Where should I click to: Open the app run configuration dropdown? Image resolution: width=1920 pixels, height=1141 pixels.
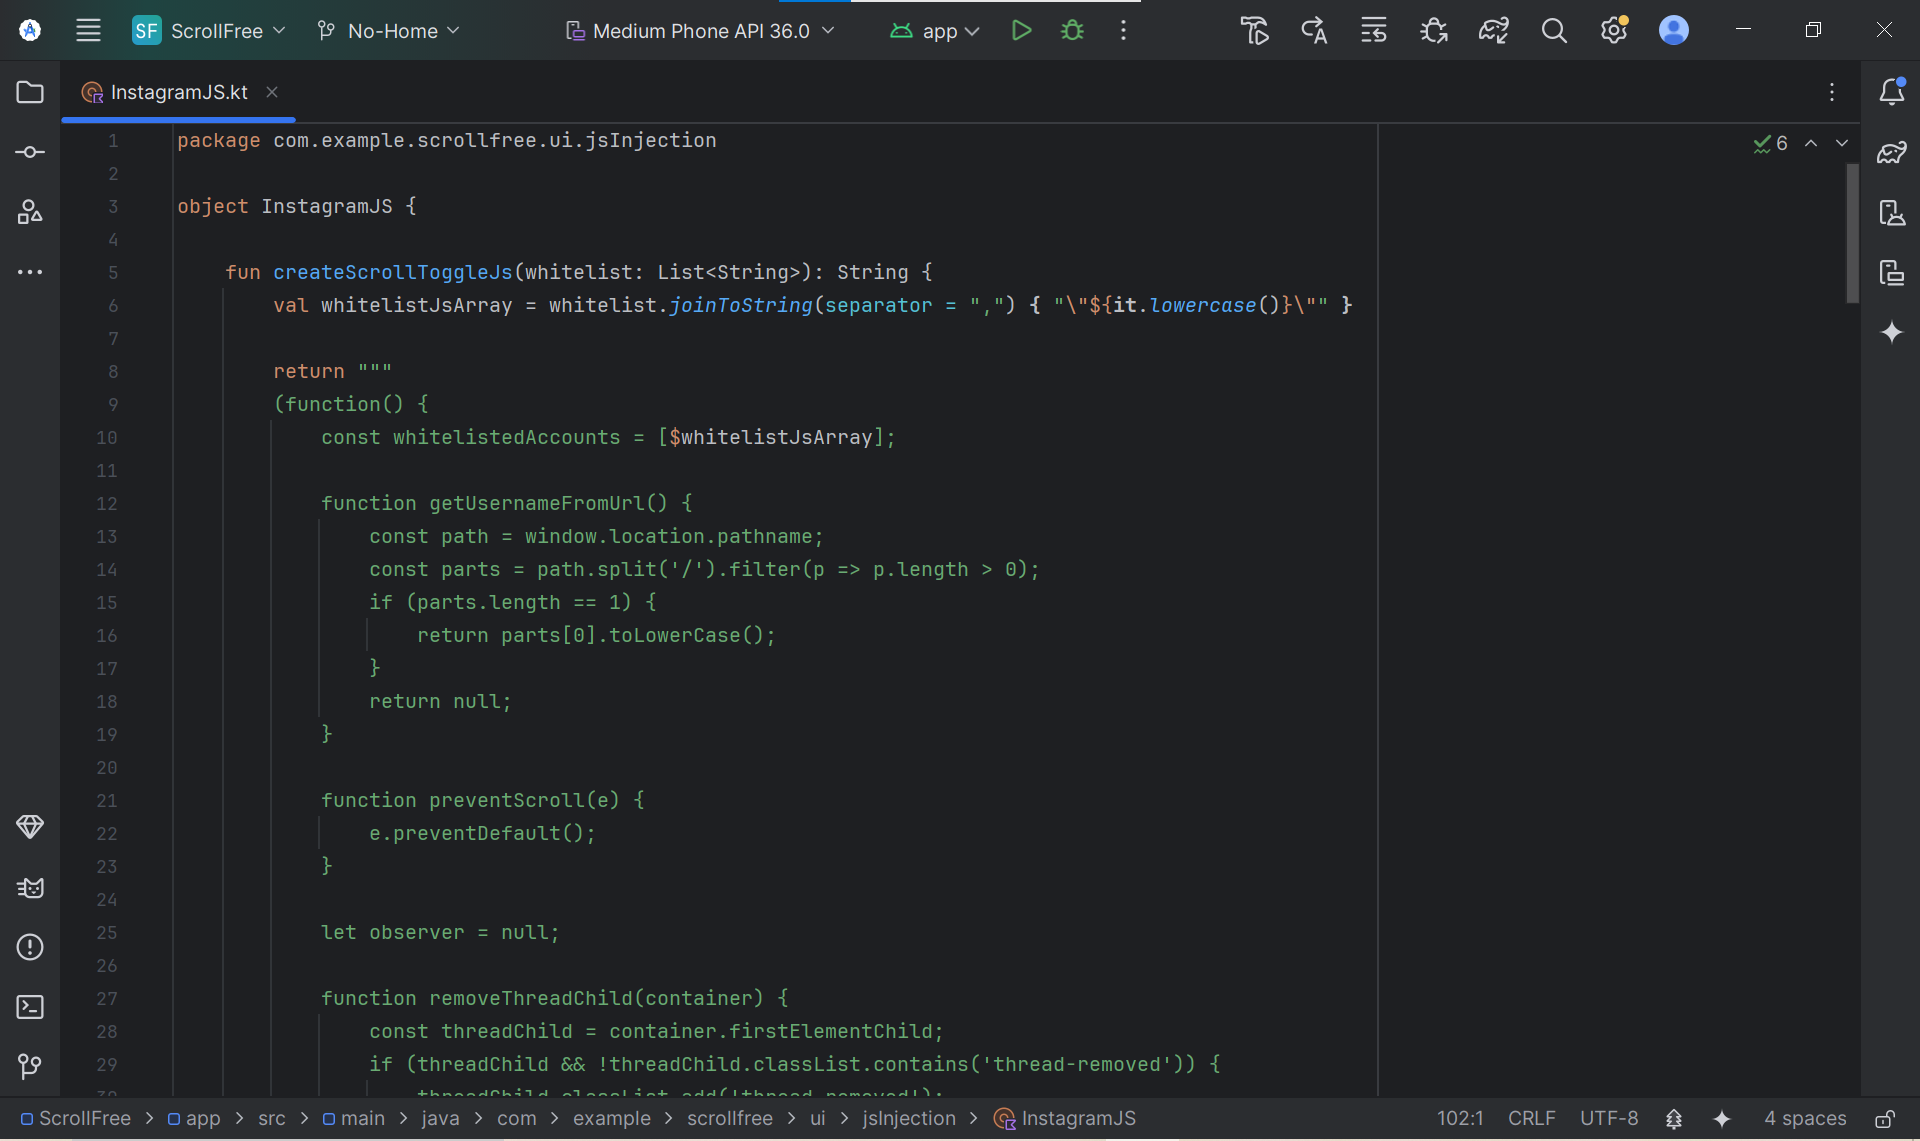point(934,30)
